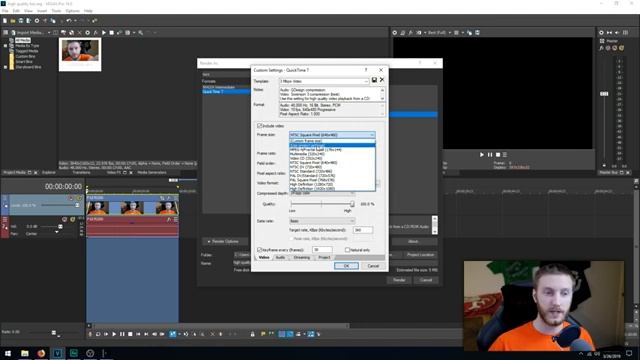This screenshot has width=640, height=360.
Task: Click the Project Location button
Action: 420,255
